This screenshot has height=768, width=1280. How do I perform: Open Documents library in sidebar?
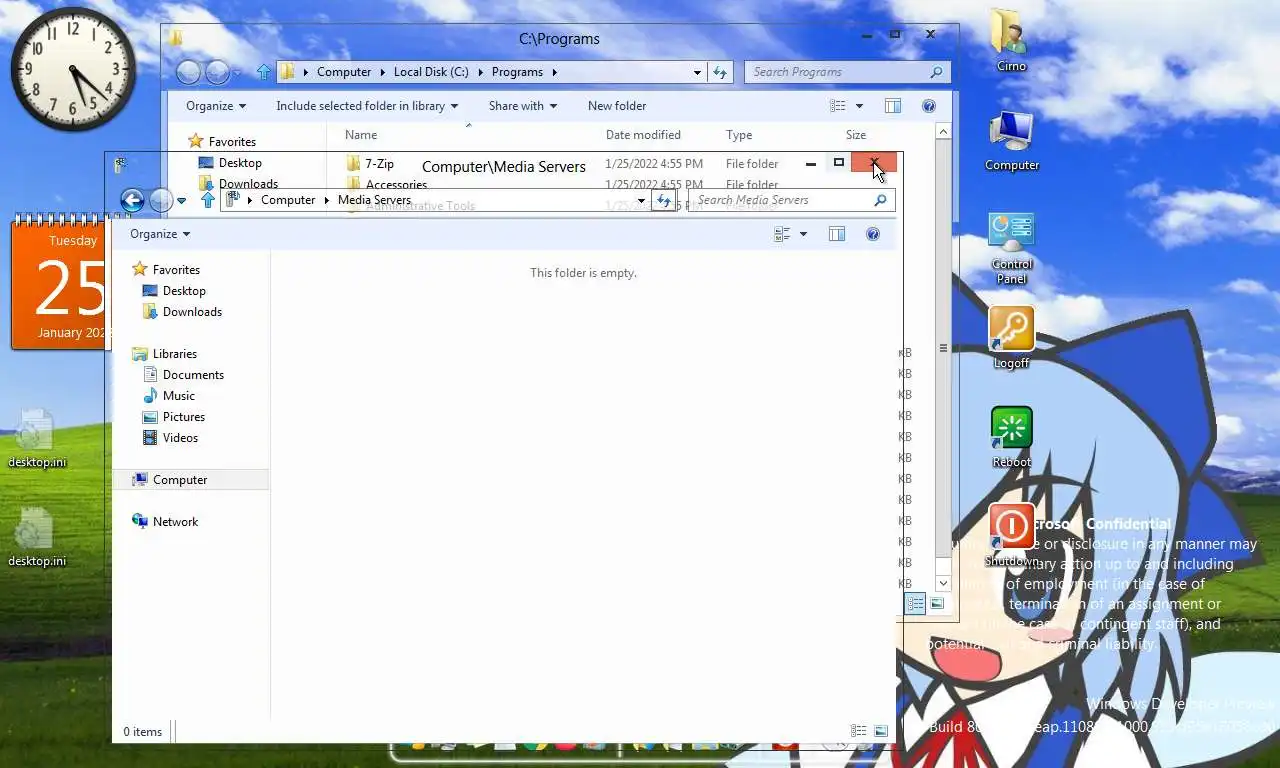pos(193,375)
